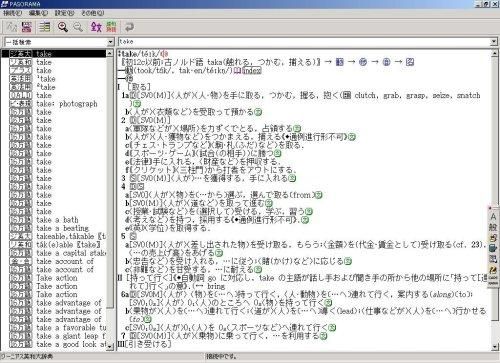This screenshot has width=500, height=363.
Task: Click the 'take' search input field
Action: pyautogui.click(x=304, y=42)
